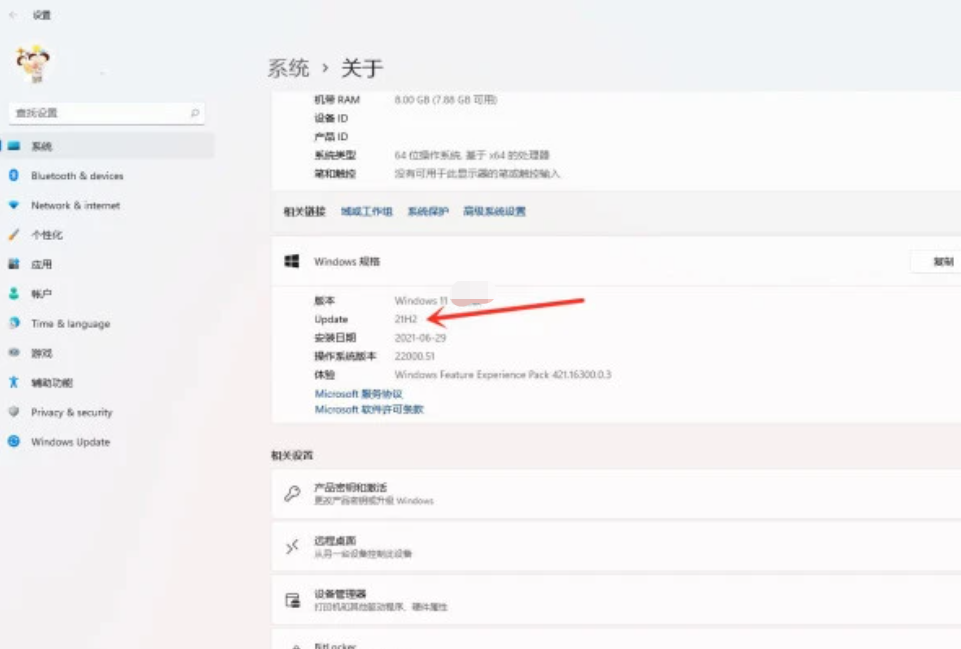Go to Network & internet settings
This screenshot has width=961, height=649.
pos(75,205)
